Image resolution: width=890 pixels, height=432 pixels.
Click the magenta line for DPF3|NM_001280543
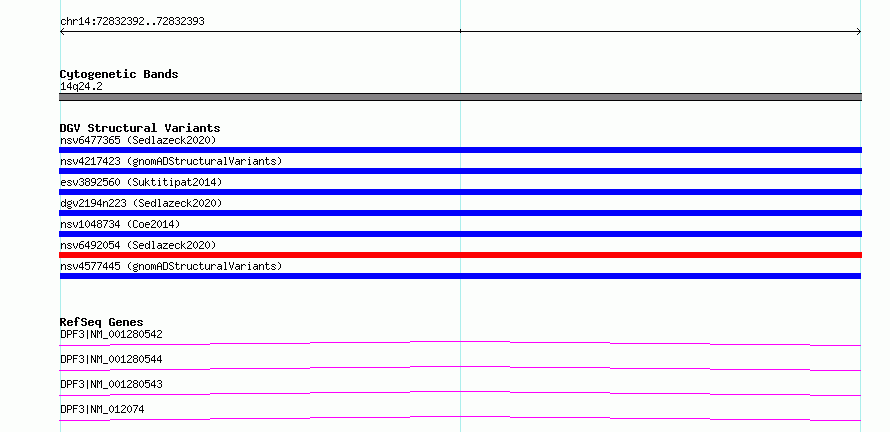[x=460, y=393]
